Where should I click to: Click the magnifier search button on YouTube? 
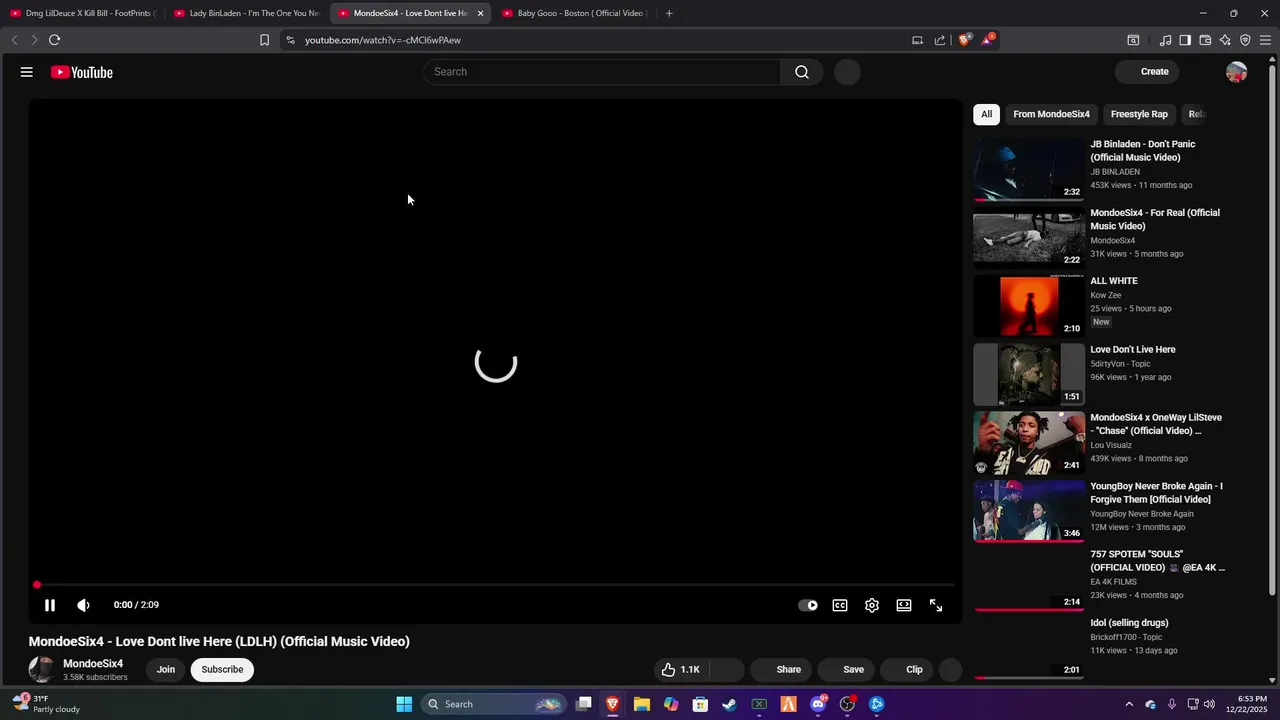point(802,72)
